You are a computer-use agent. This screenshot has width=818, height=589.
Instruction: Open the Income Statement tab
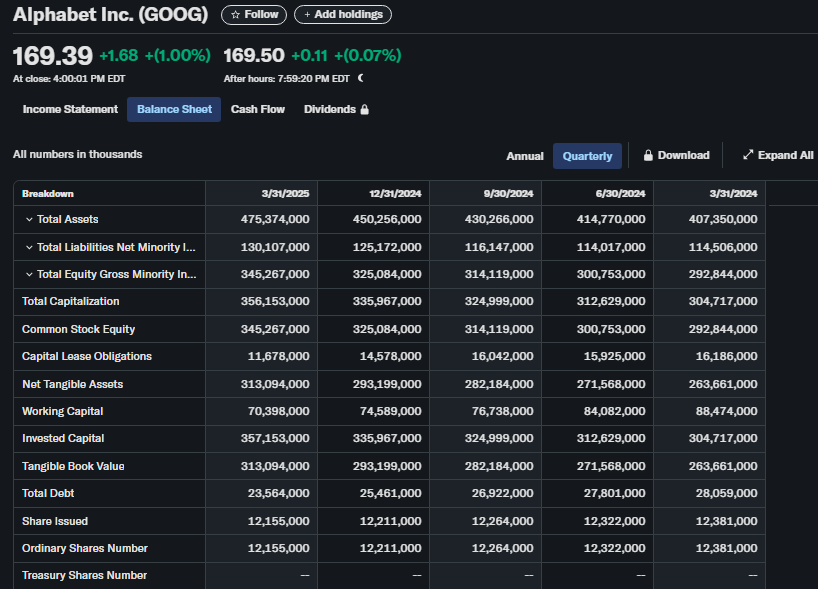pyautogui.click(x=70, y=110)
